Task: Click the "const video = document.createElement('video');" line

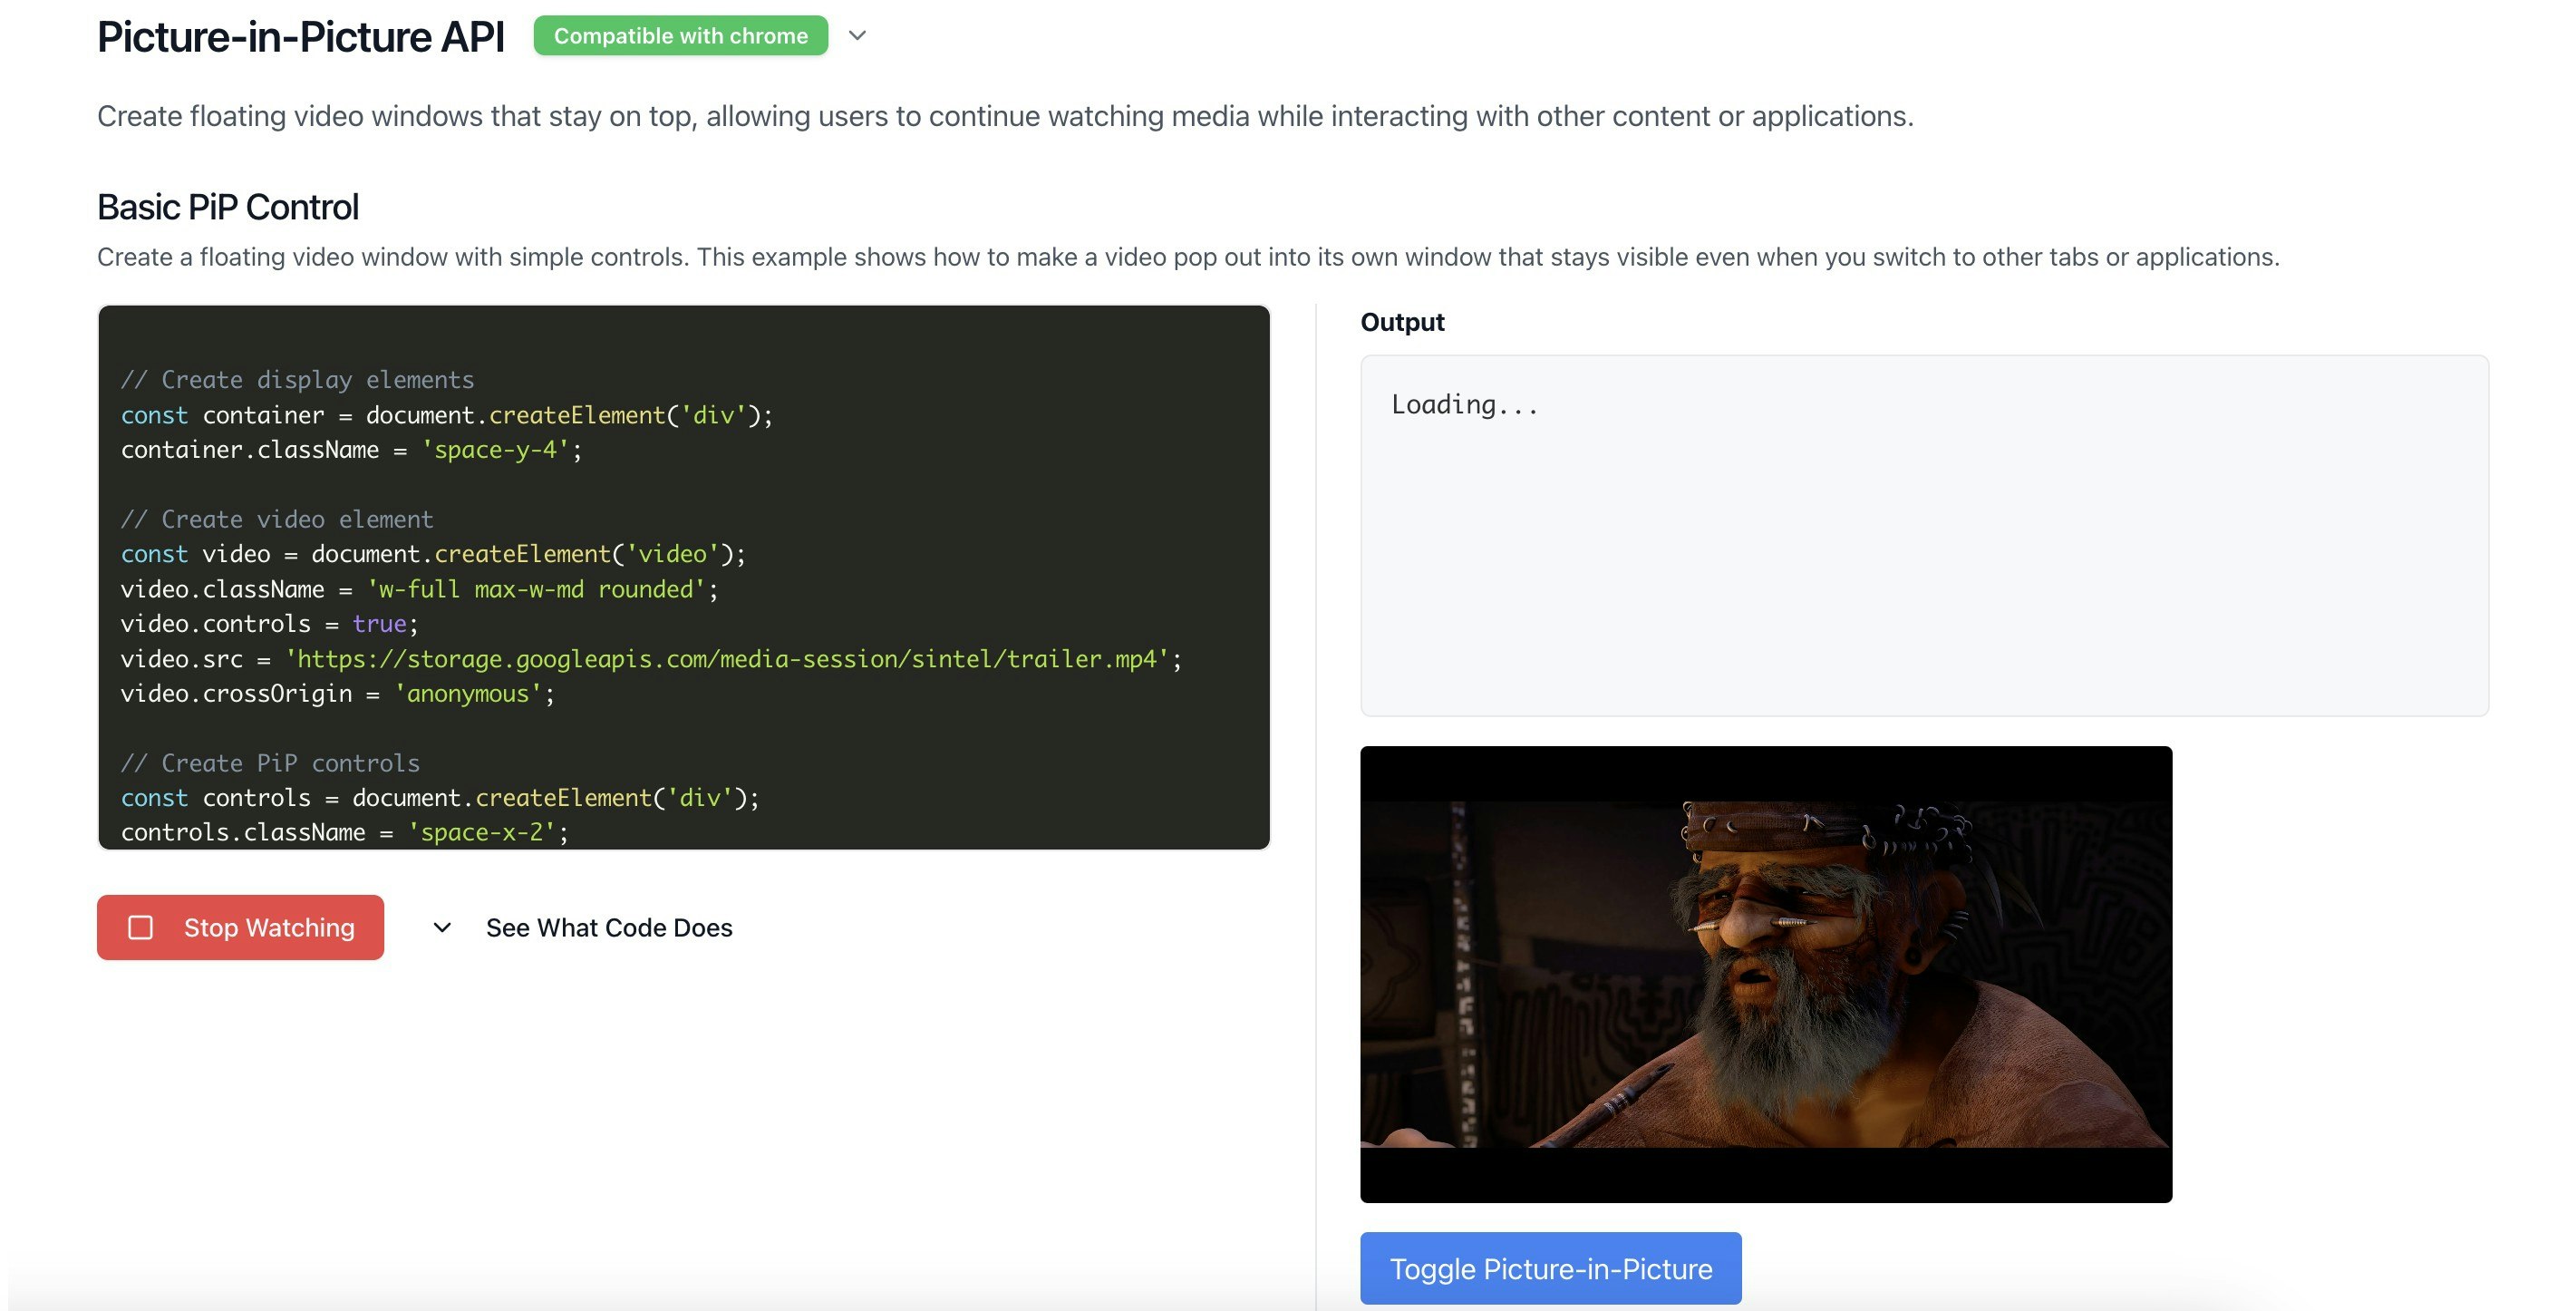Action: click(x=433, y=554)
